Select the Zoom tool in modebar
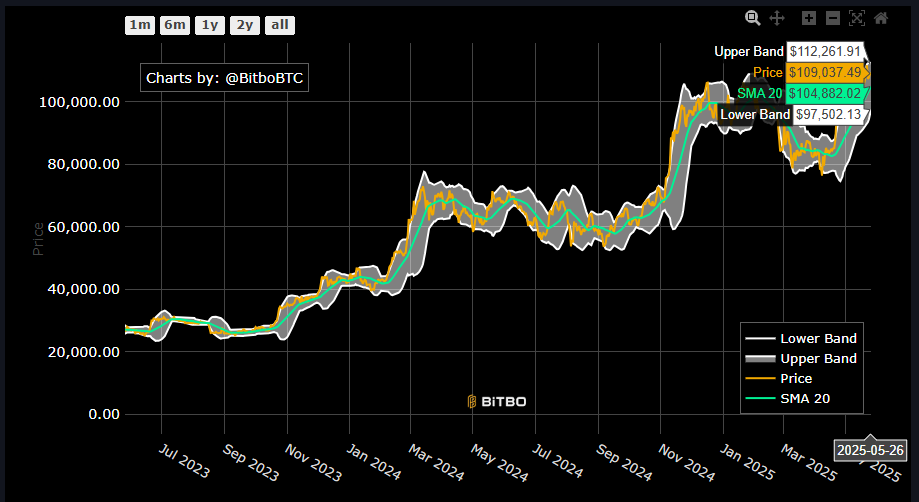Screen dimensions: 919x502 point(752,18)
